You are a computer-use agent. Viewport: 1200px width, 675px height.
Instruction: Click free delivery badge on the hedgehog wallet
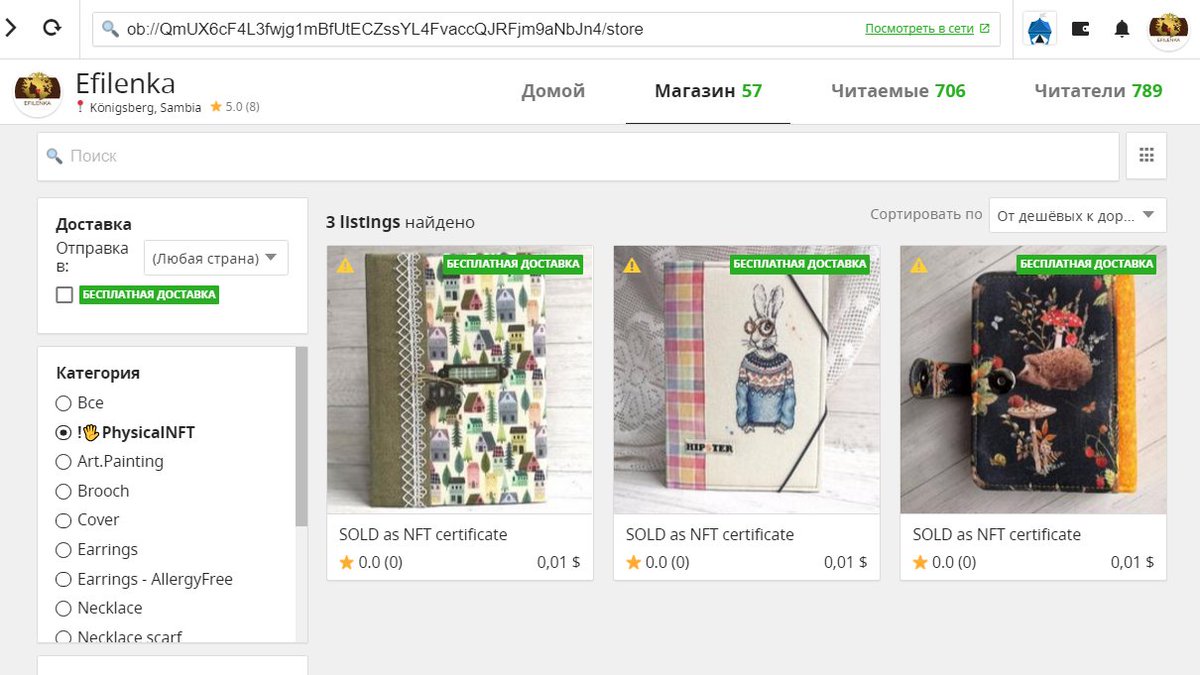(x=1087, y=264)
